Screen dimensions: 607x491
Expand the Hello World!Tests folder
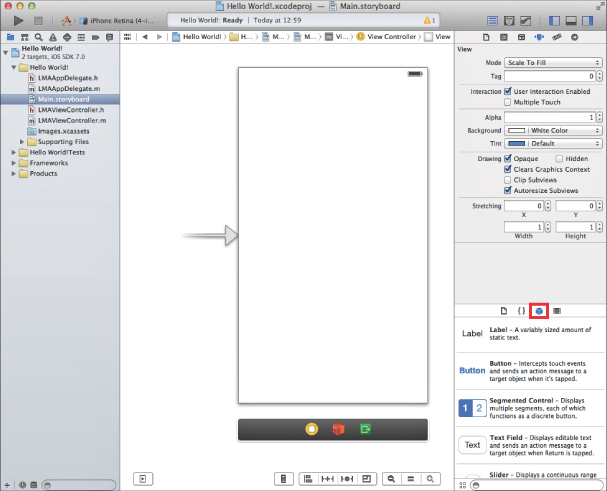[14, 153]
